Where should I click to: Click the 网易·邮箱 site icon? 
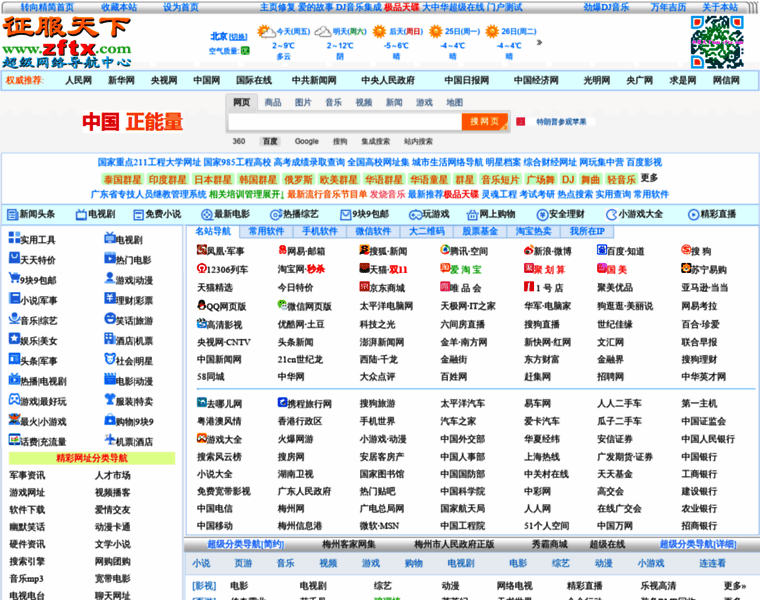pyautogui.click(x=283, y=250)
